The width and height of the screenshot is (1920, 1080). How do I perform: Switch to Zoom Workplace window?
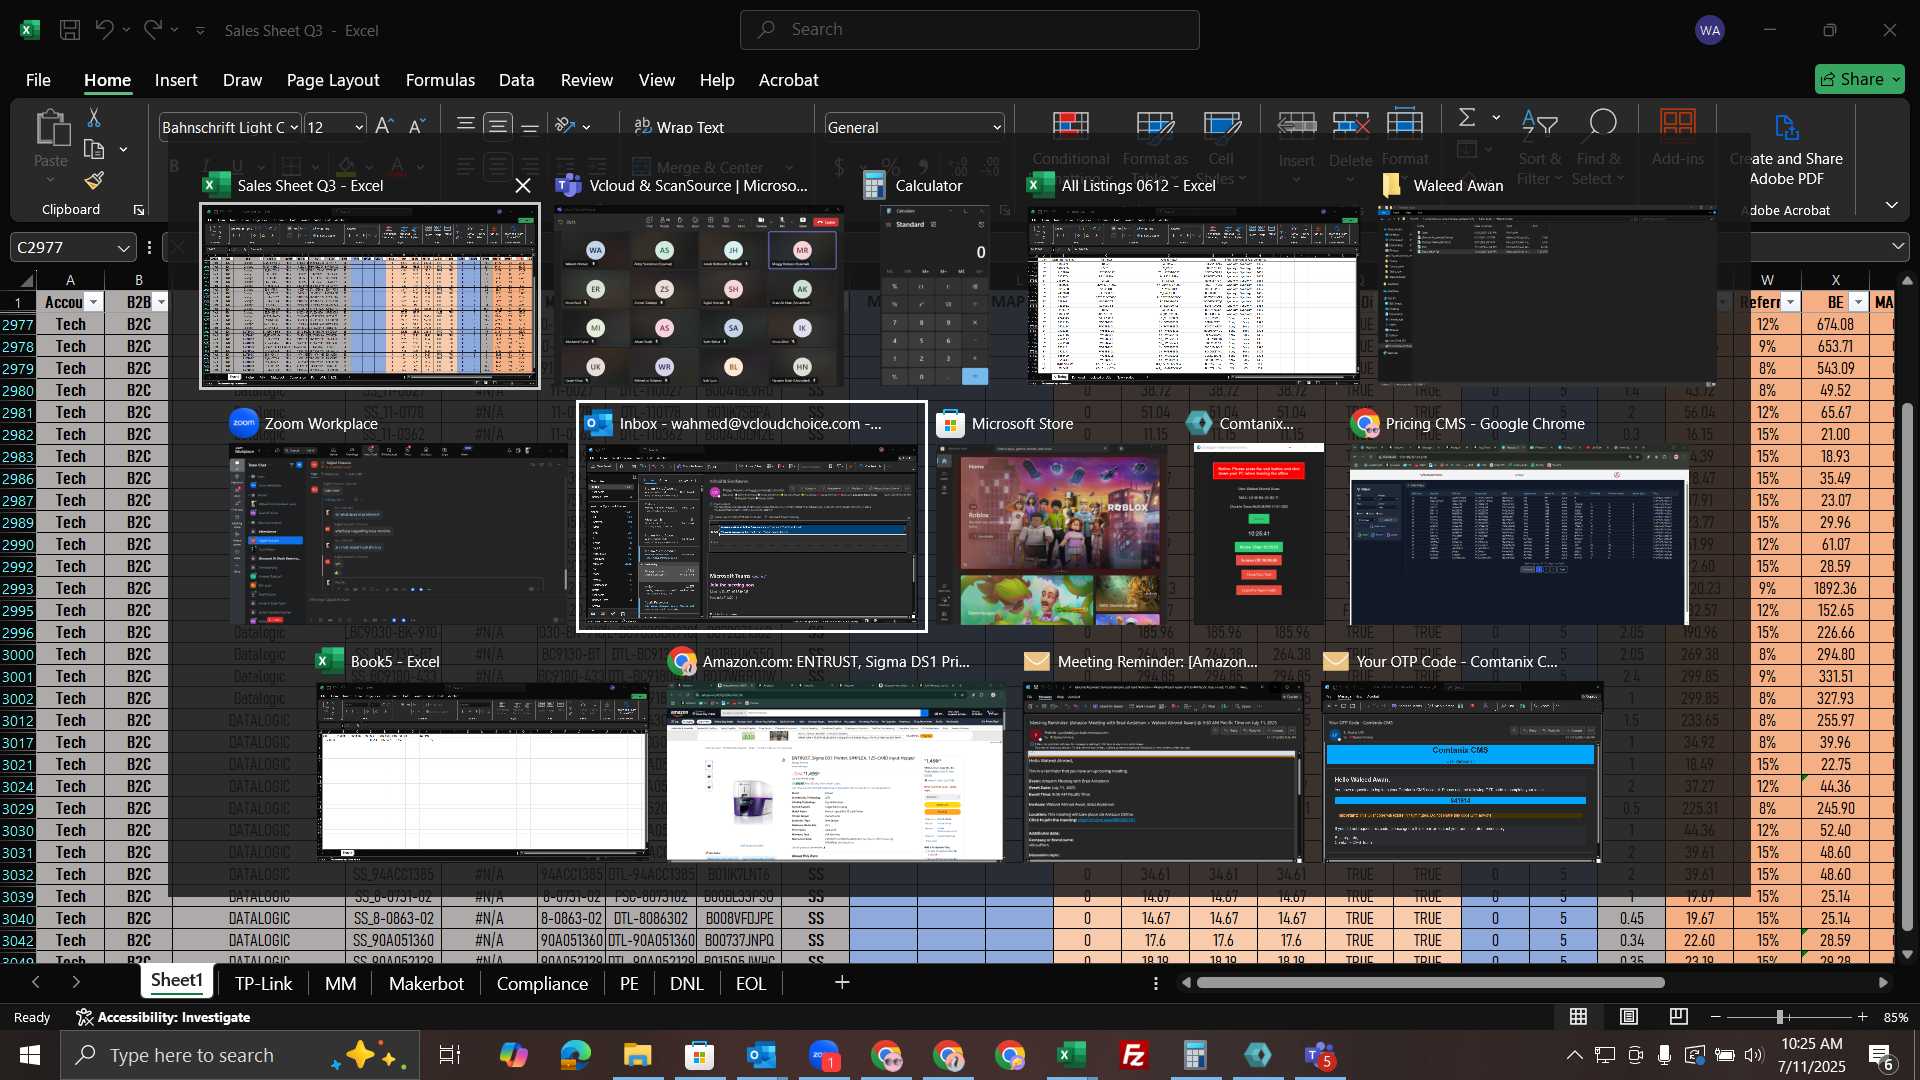[398, 534]
